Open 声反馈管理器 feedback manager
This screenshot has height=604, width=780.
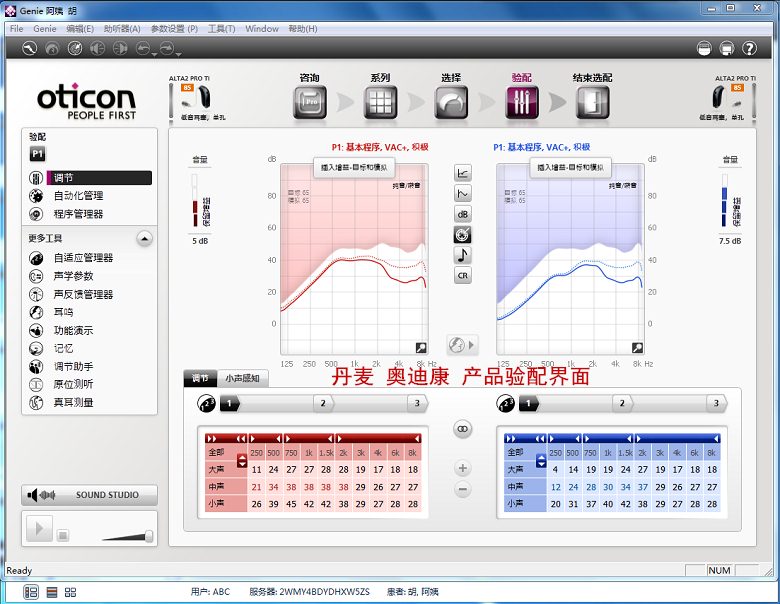click(x=83, y=294)
